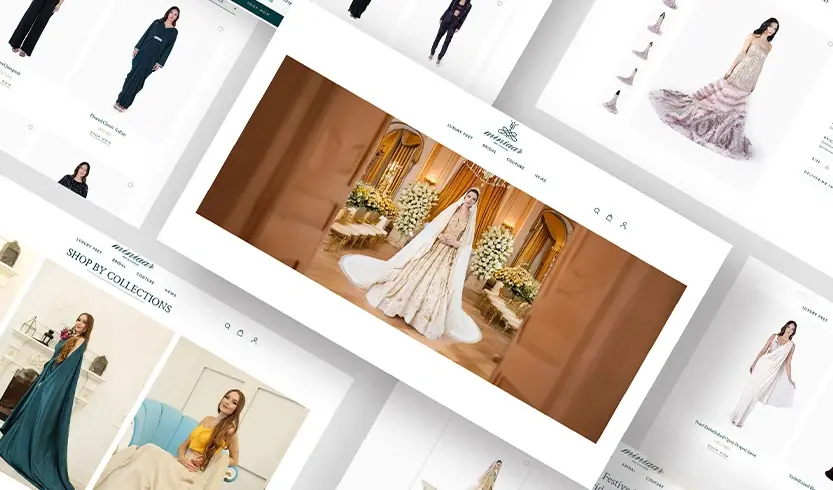Open the account icon in the bridal banner page header

624,225
